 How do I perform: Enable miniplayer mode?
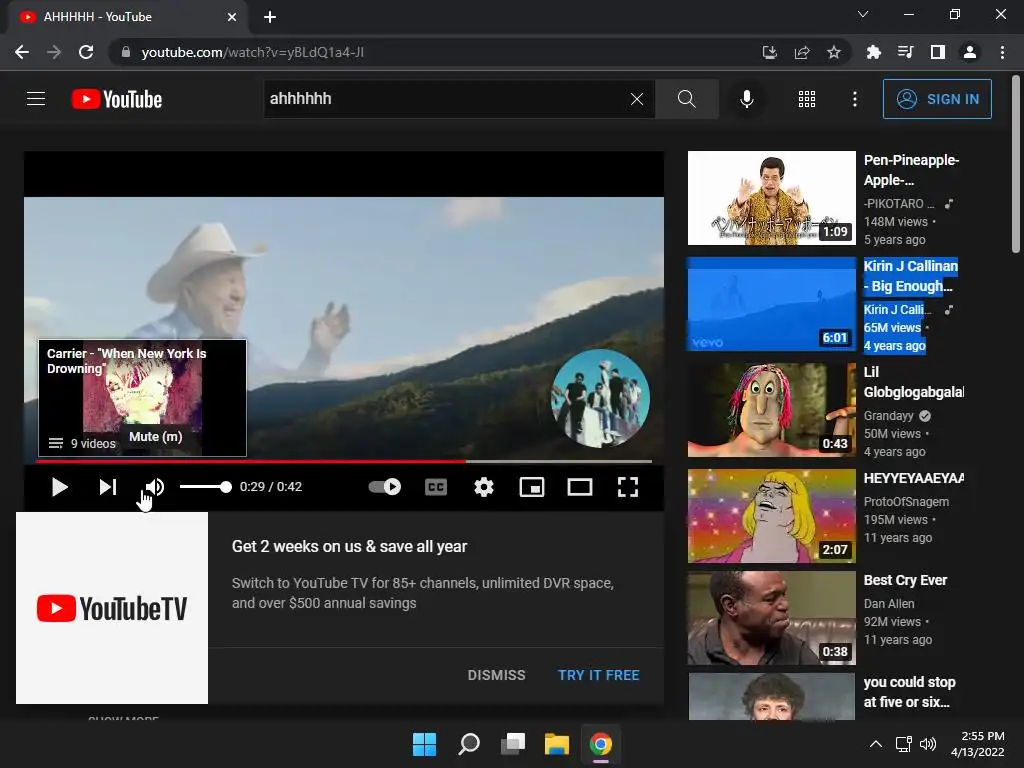click(x=532, y=487)
